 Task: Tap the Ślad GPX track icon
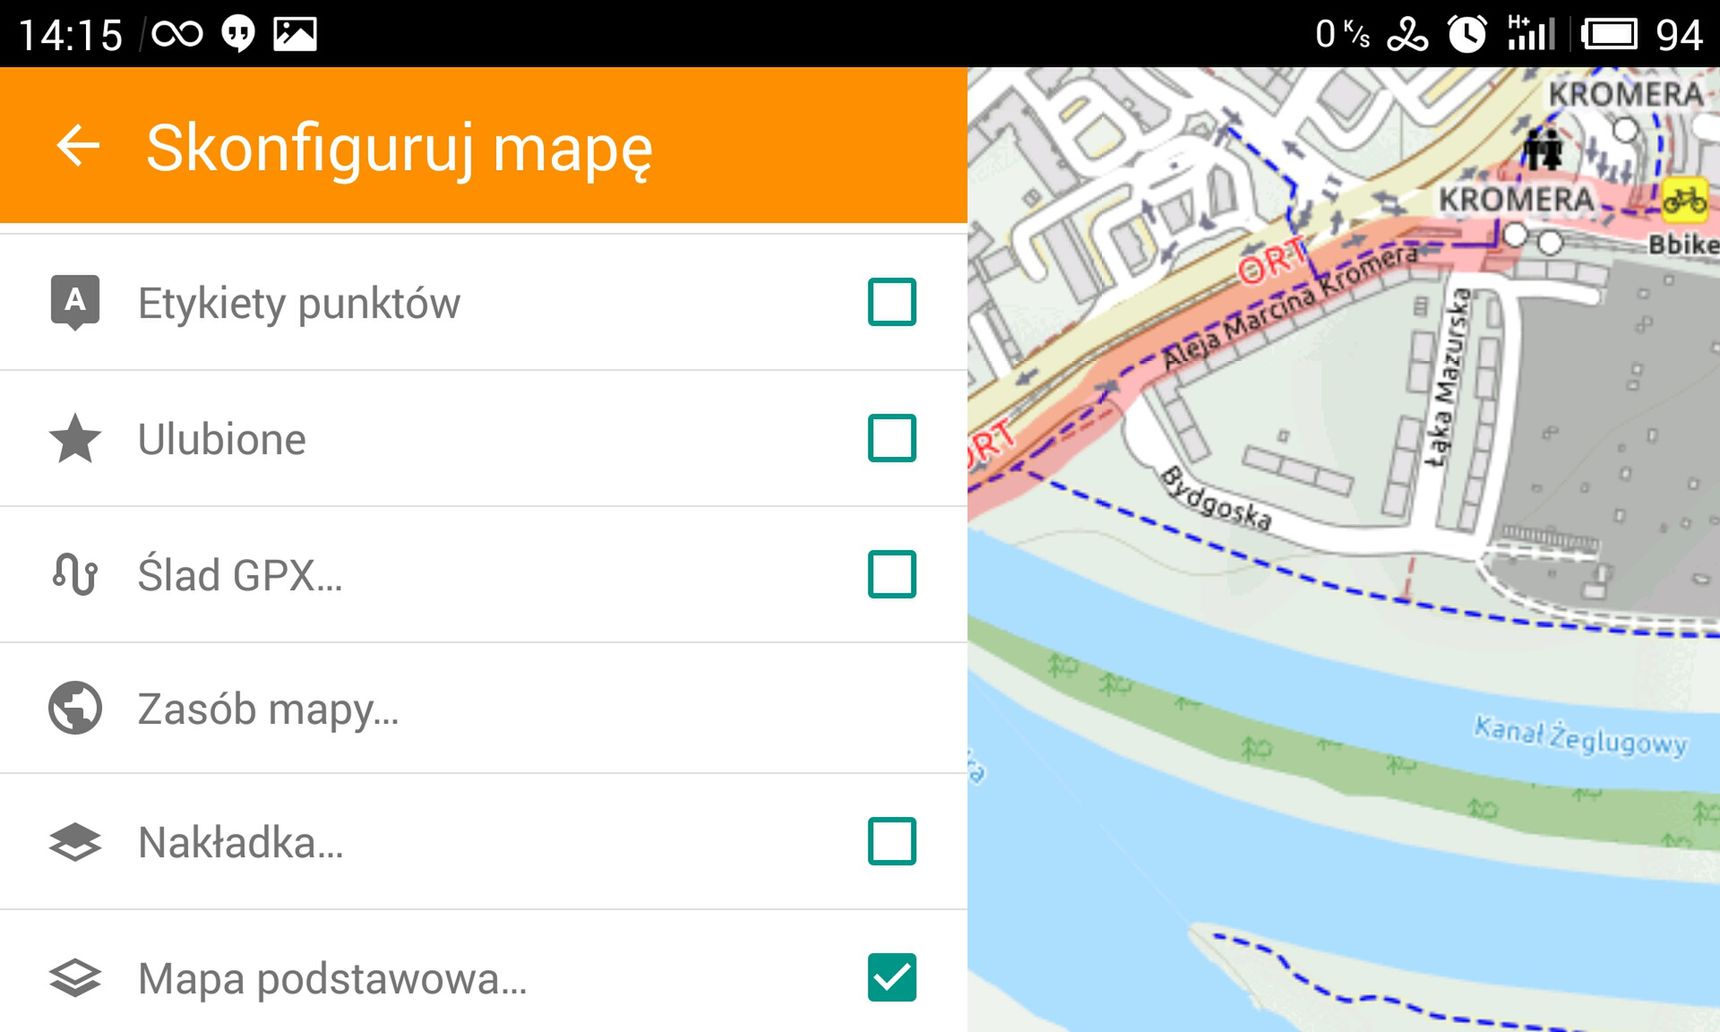[x=75, y=575]
